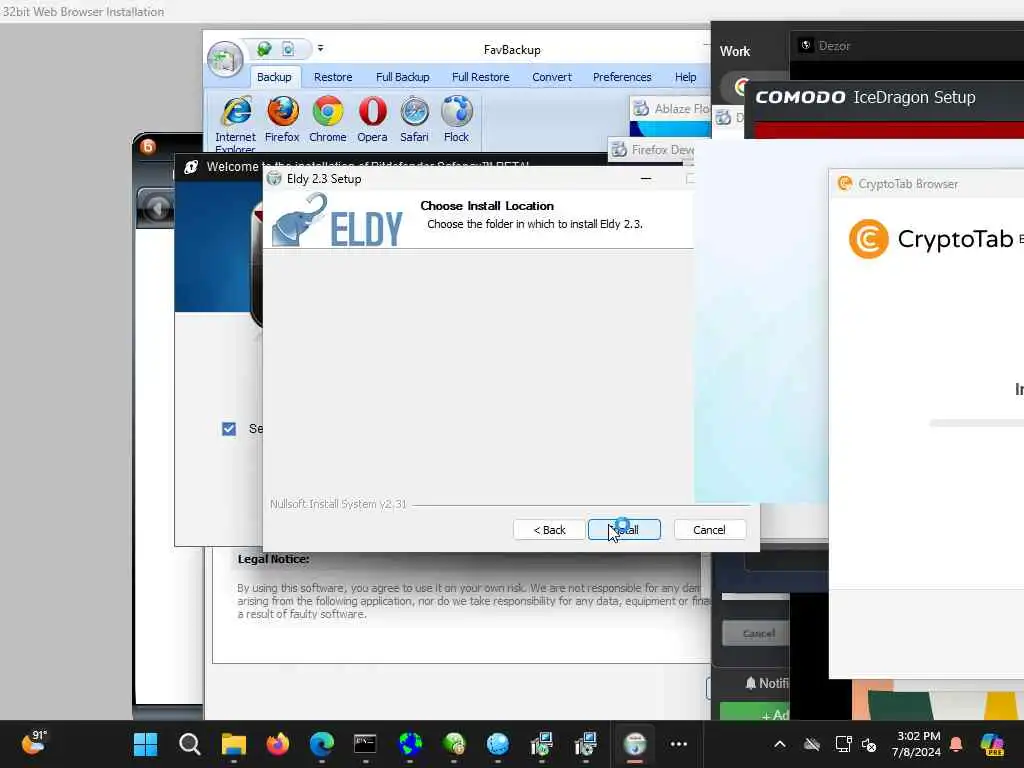Show more taskbar apps via the three dots
This screenshot has height=768, width=1024.
679,744
